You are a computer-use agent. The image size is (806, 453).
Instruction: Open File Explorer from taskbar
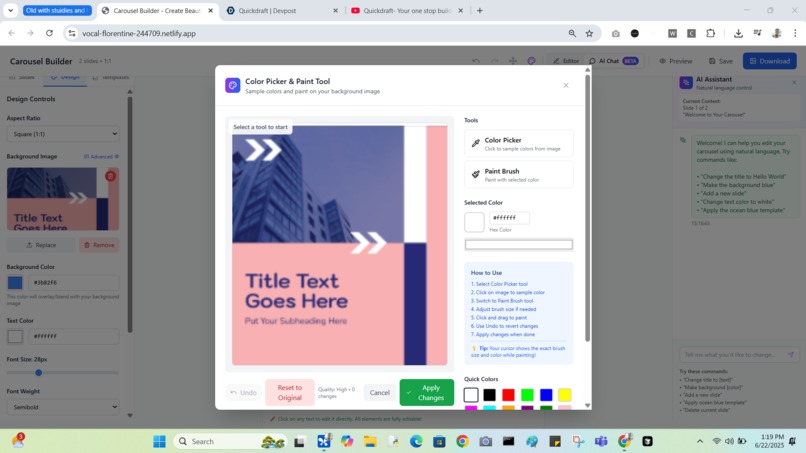tap(370, 441)
